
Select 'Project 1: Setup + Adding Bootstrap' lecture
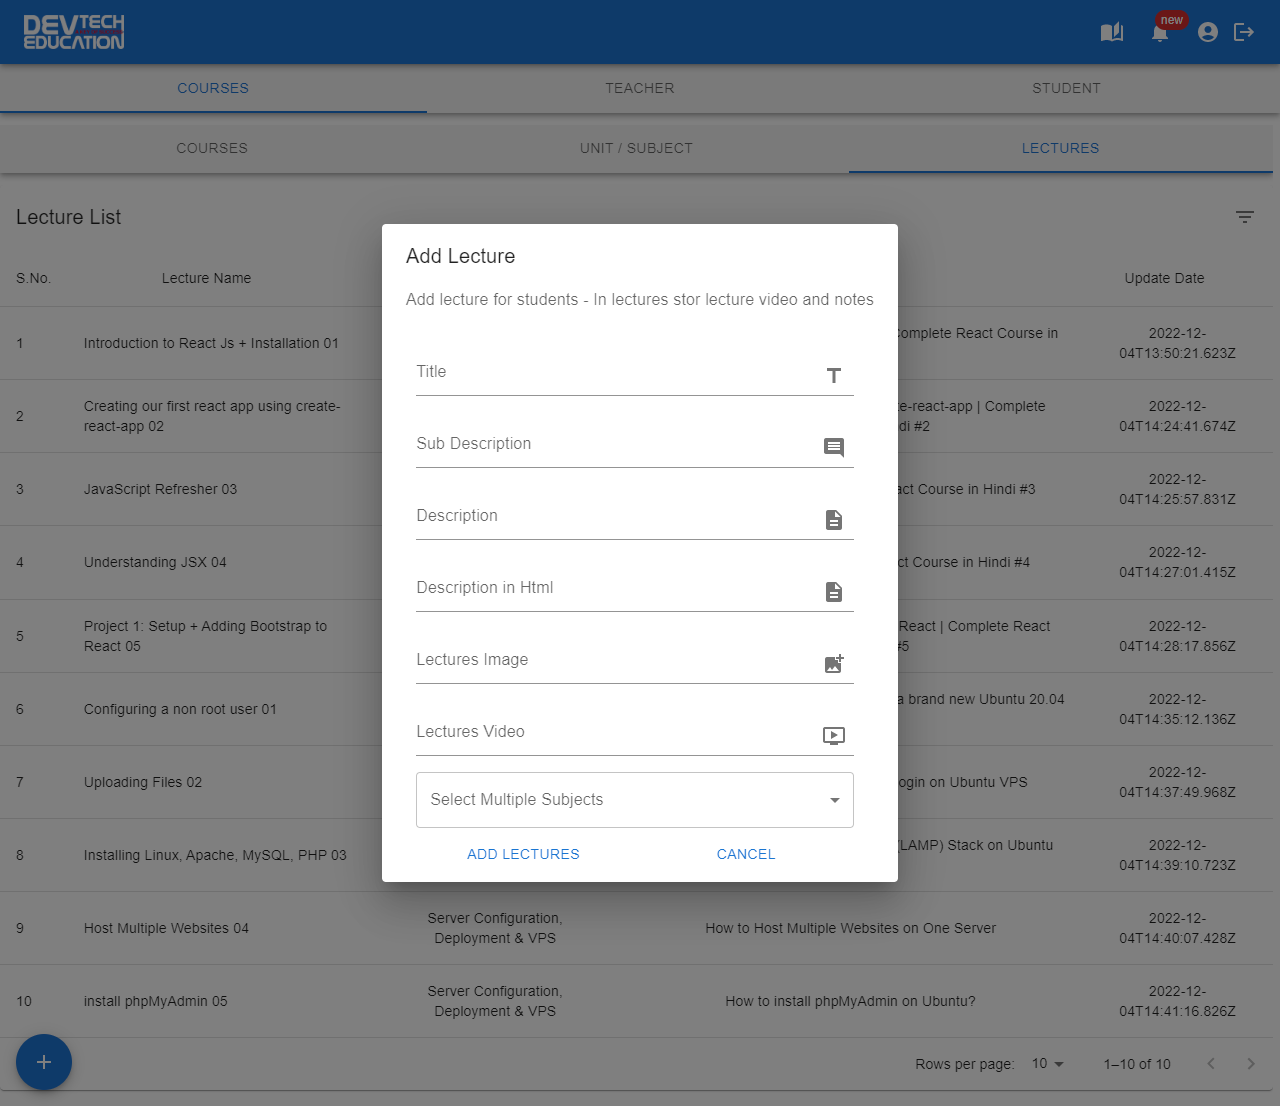(205, 636)
